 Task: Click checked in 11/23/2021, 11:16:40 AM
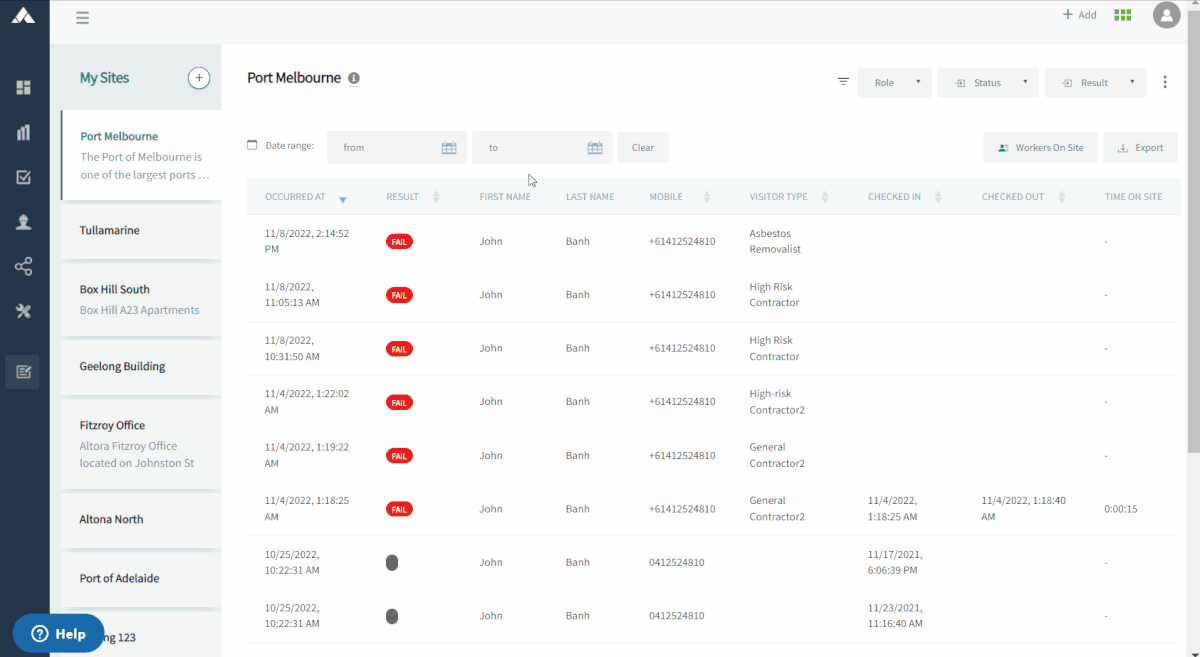(x=896, y=616)
